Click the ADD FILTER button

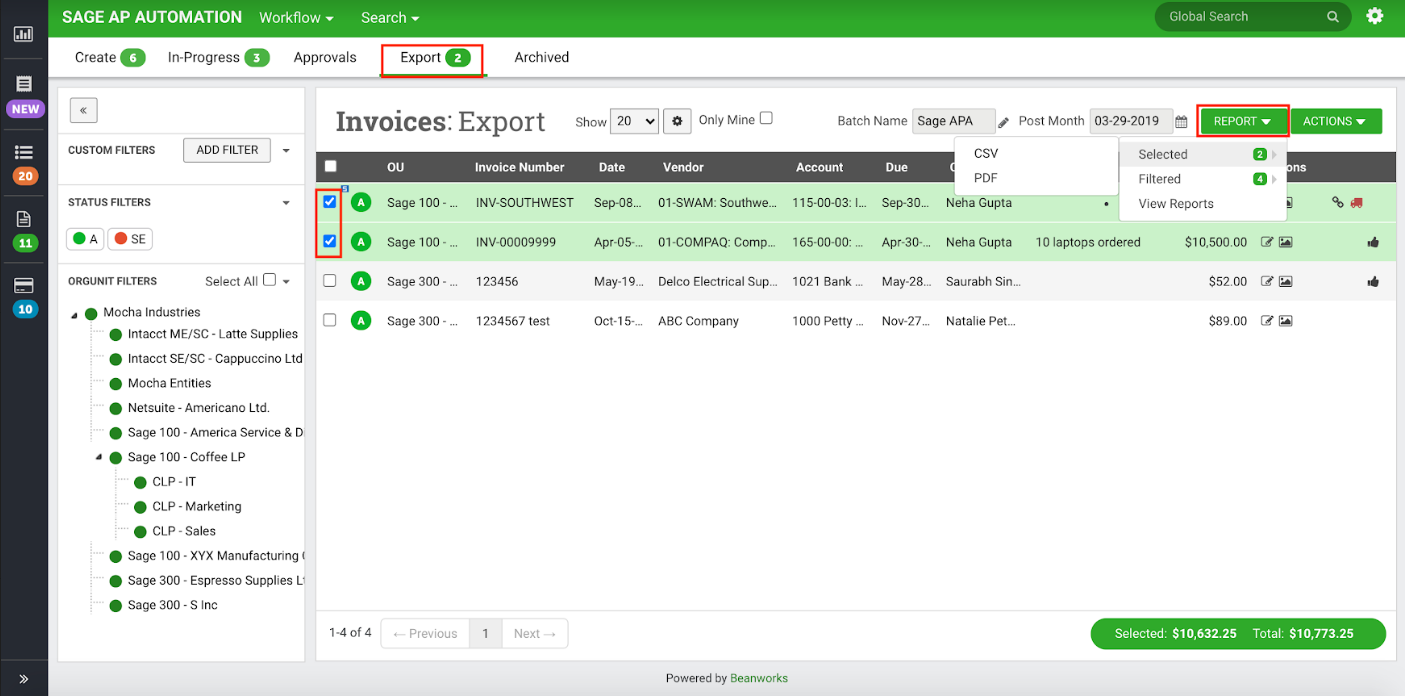click(x=227, y=150)
